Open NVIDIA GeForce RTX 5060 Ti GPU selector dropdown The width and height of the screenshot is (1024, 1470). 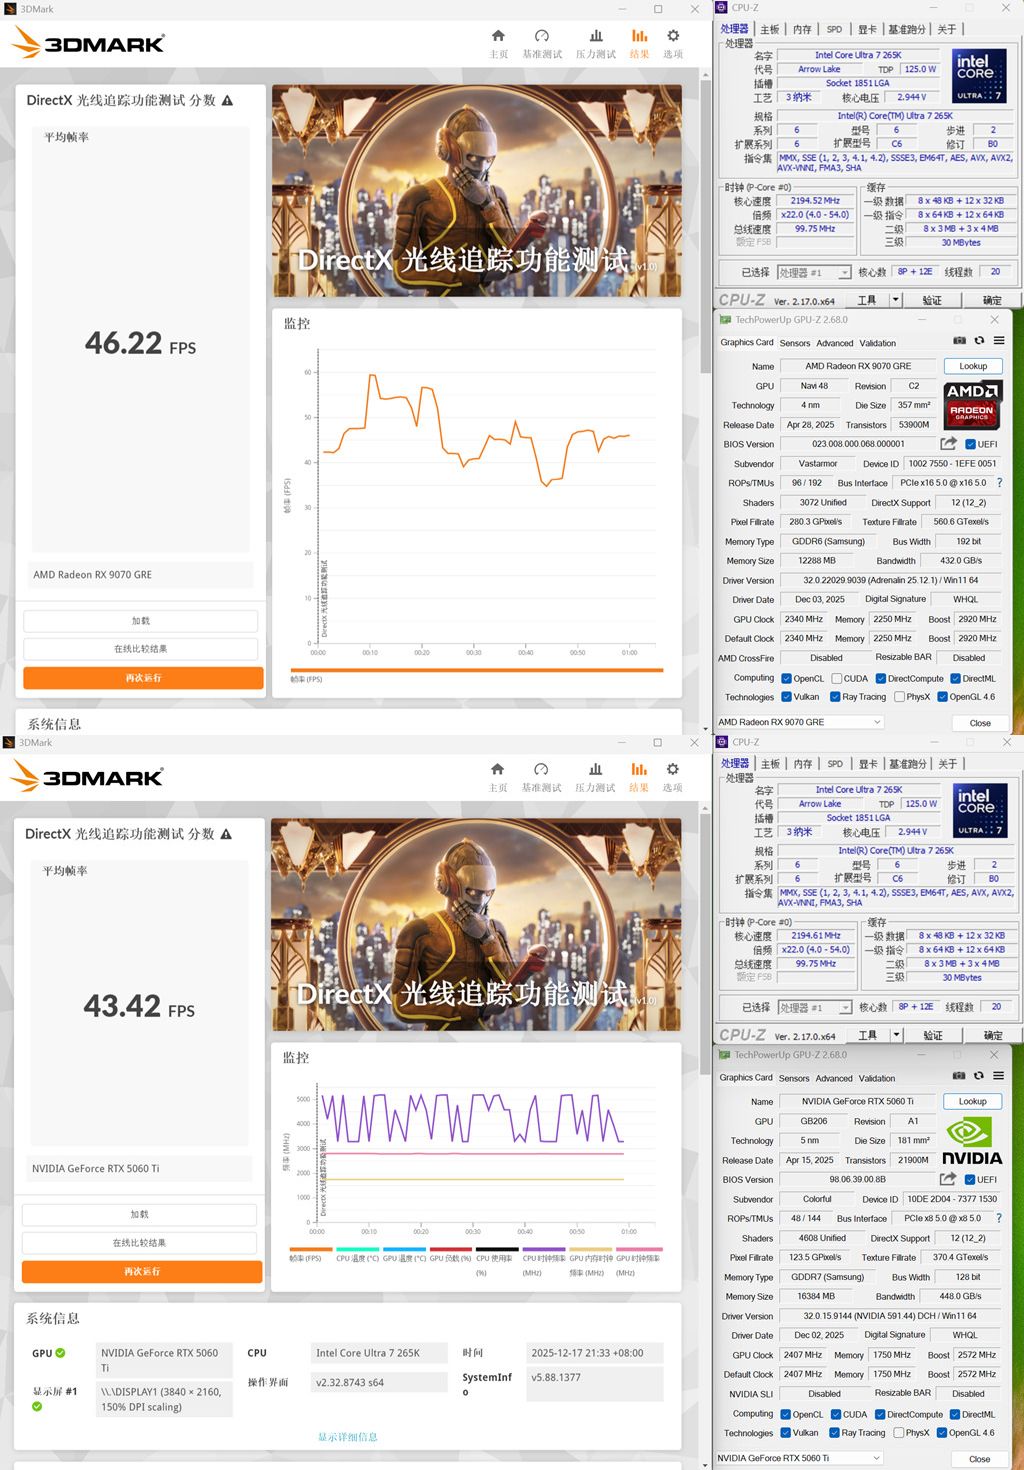pyautogui.click(x=799, y=1458)
